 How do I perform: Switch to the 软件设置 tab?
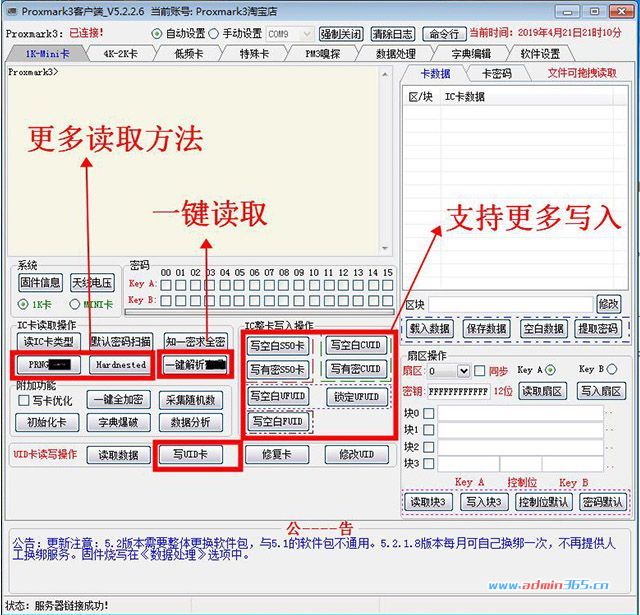[540, 54]
